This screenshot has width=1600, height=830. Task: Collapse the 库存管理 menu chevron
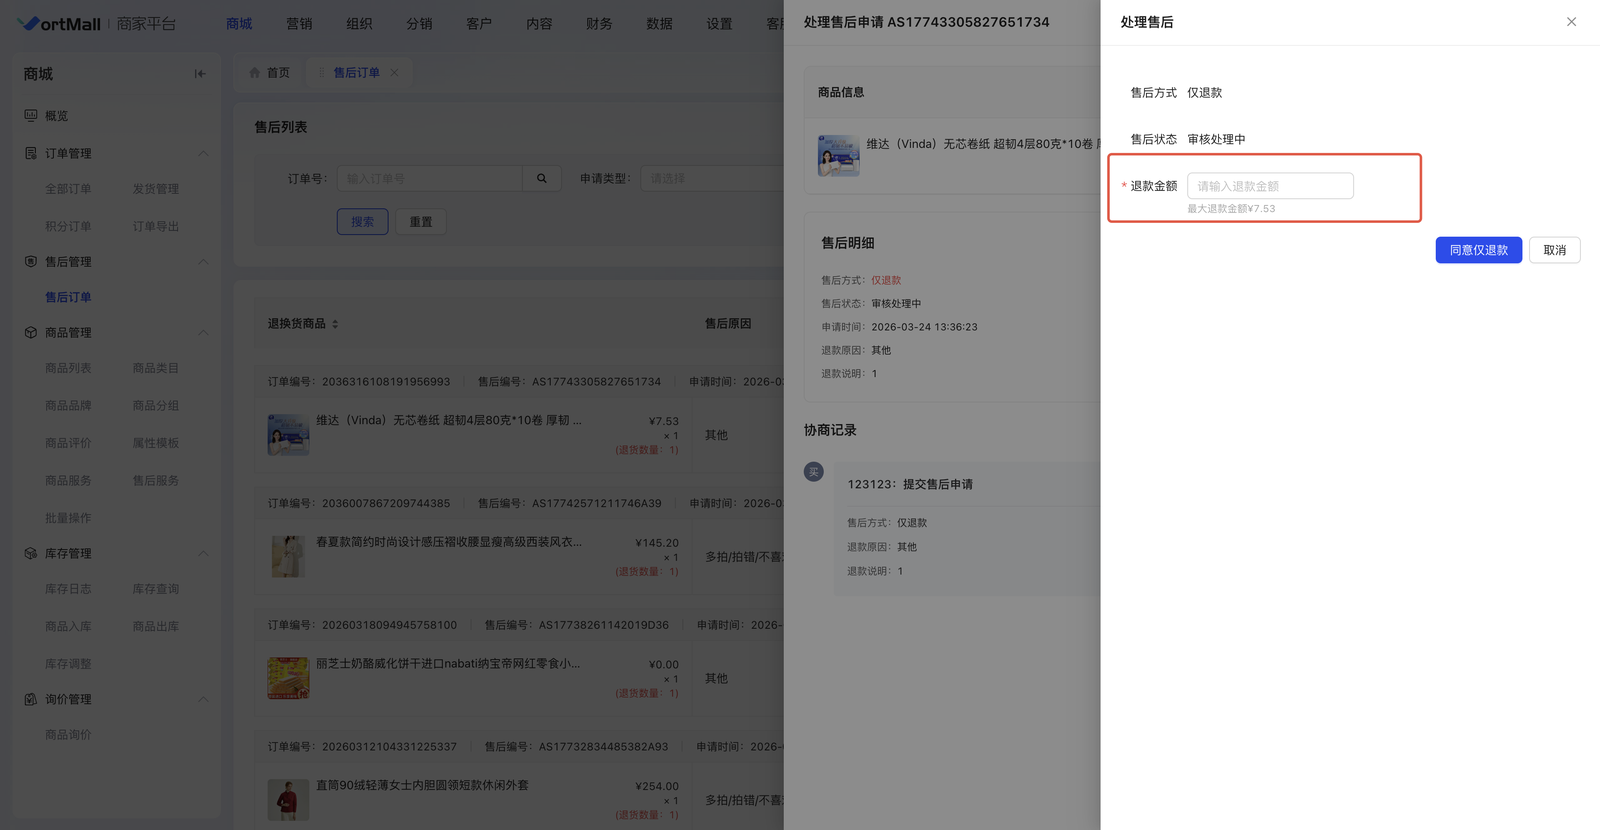(203, 554)
